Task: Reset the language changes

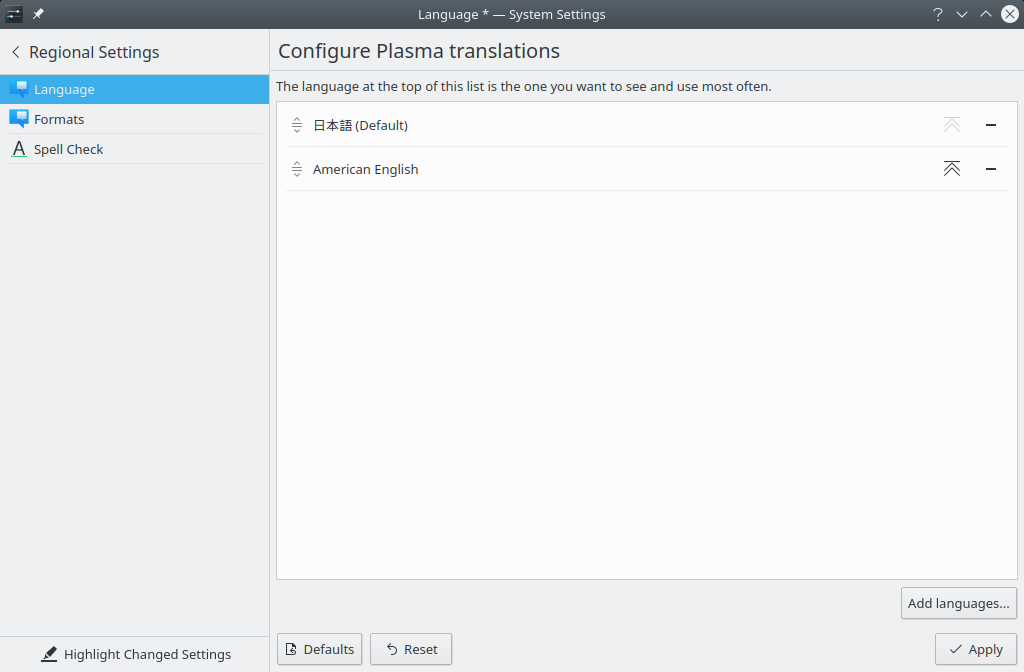Action: point(411,649)
